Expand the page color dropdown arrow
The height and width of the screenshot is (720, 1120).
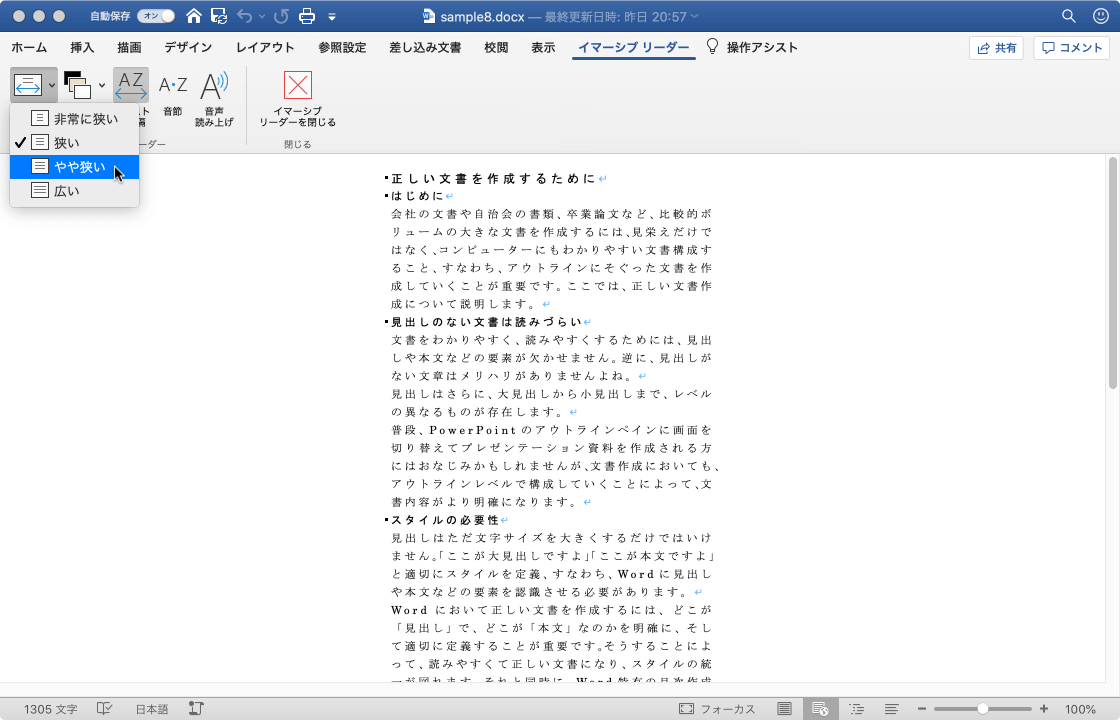(x=101, y=86)
